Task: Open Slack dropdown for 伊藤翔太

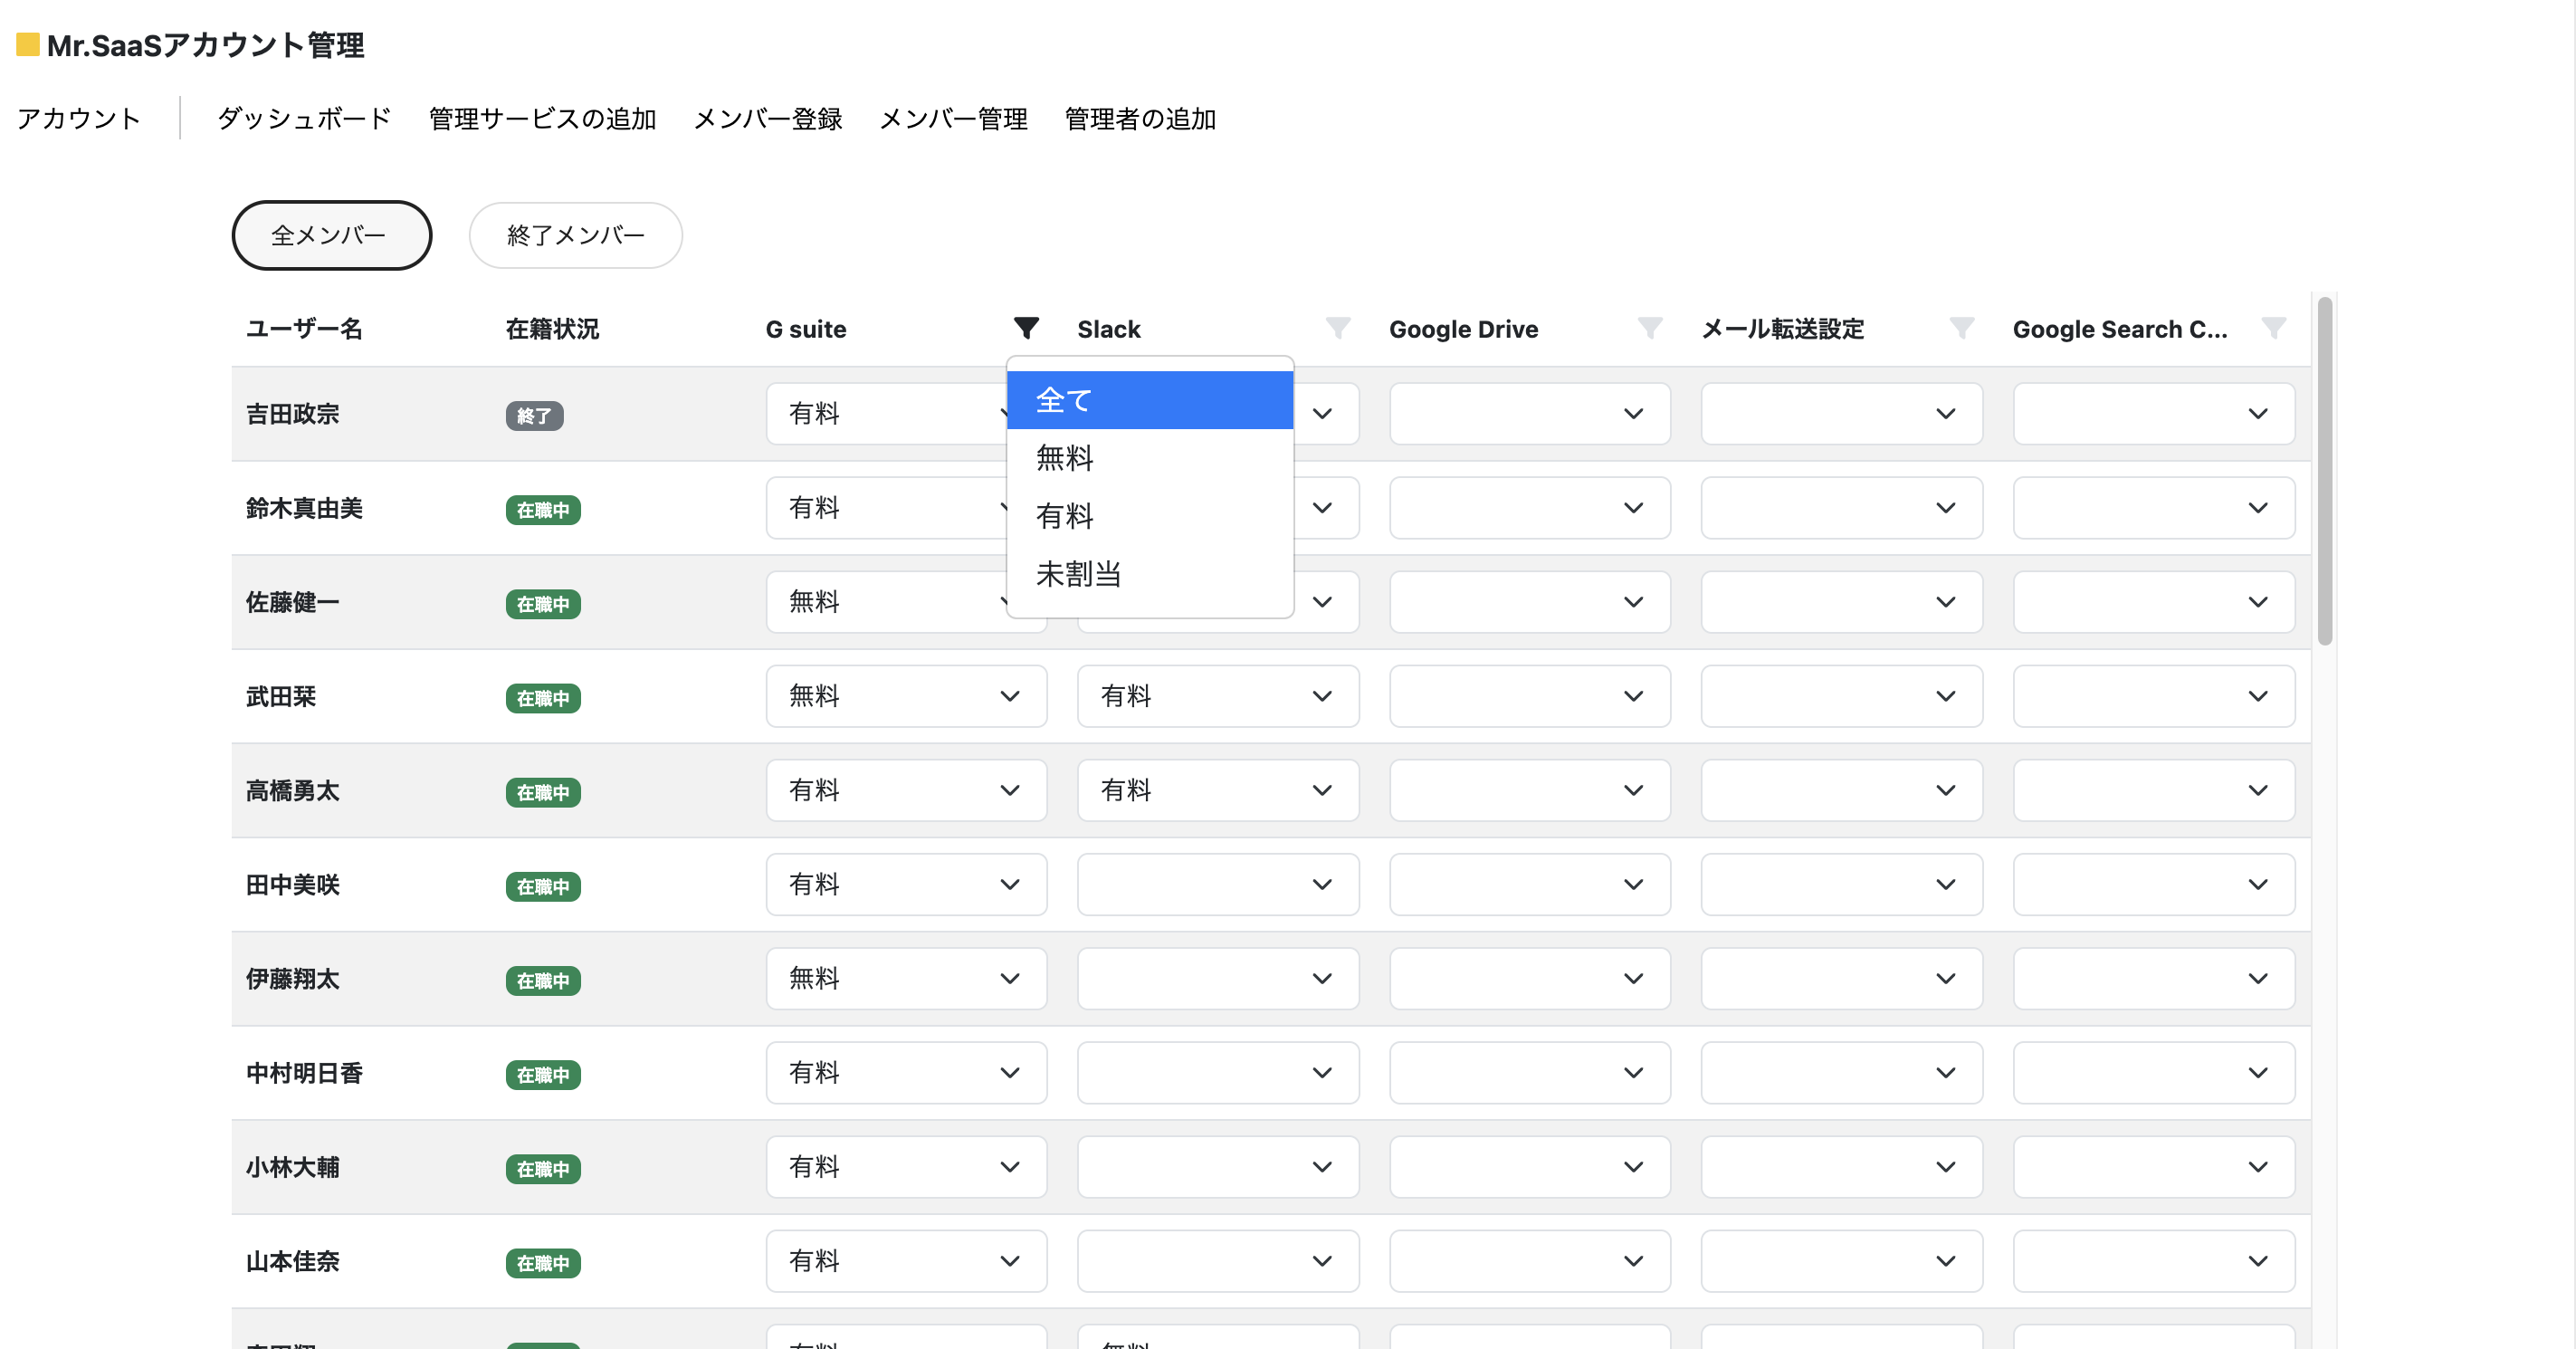Action: pyautogui.click(x=1218, y=978)
